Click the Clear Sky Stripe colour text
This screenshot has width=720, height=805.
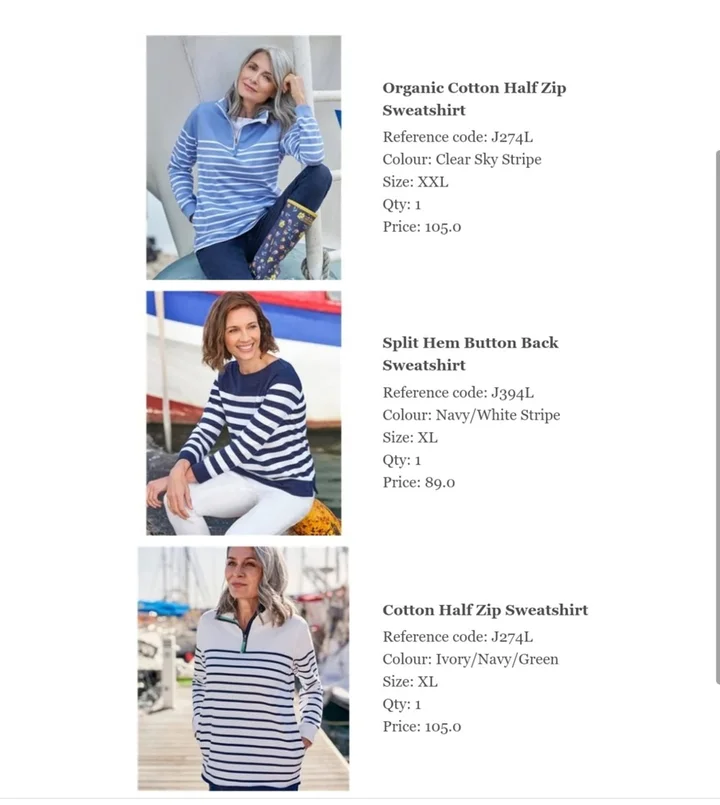coord(488,160)
